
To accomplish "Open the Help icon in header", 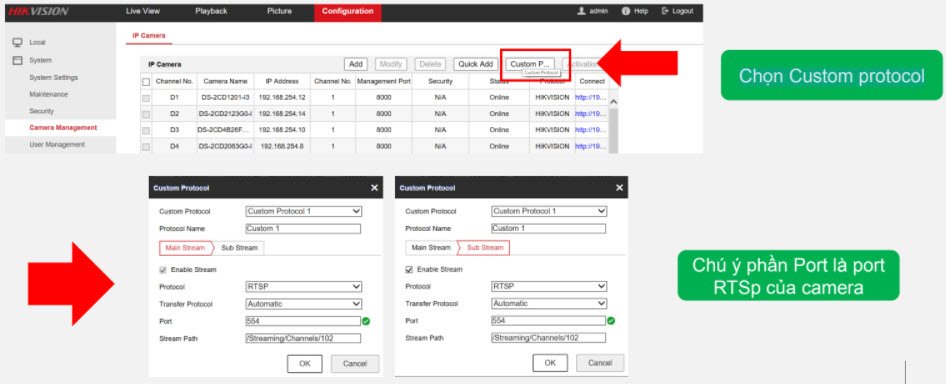I will pos(626,11).
